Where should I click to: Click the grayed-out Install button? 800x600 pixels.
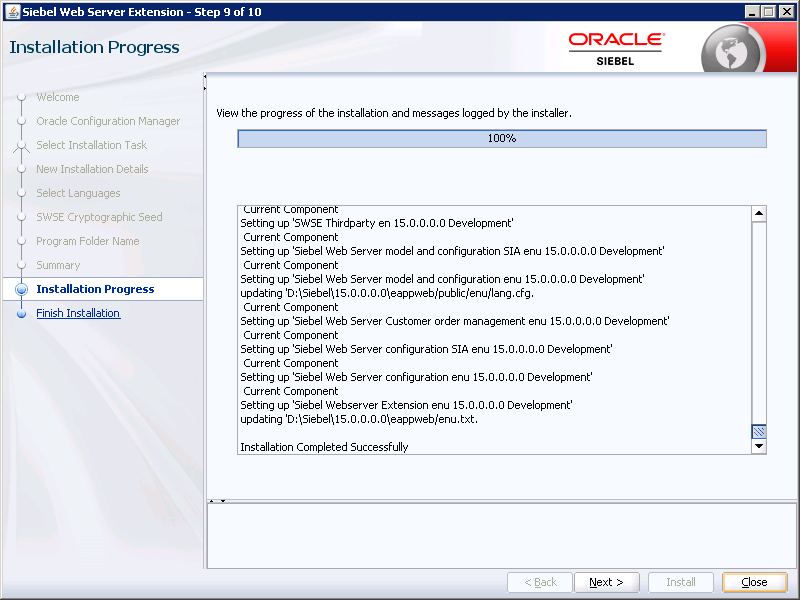(681, 582)
